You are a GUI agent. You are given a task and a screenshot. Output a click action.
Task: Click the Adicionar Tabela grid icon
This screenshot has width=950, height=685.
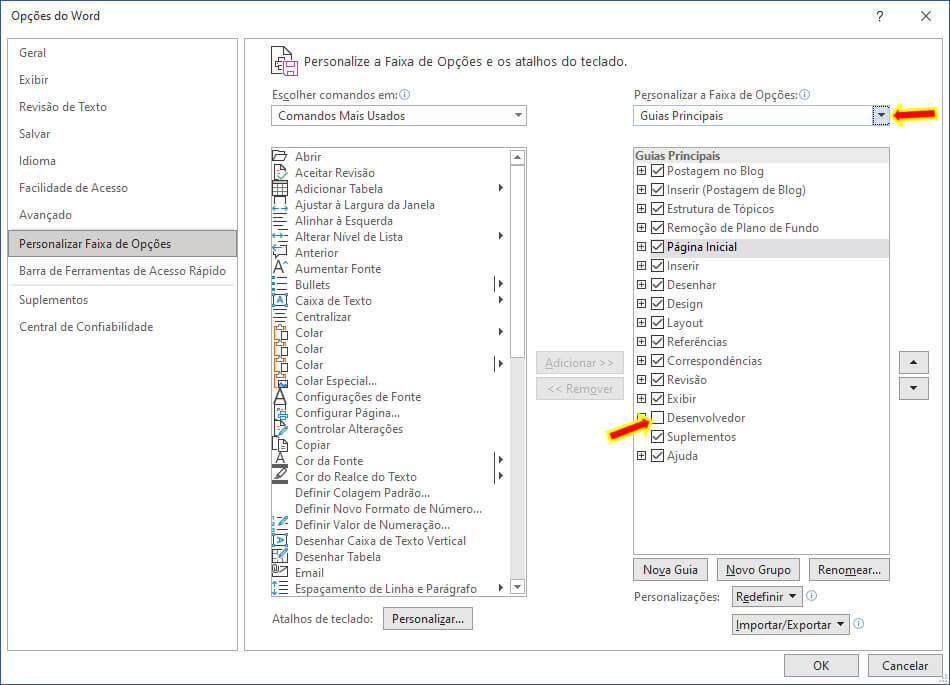279,188
